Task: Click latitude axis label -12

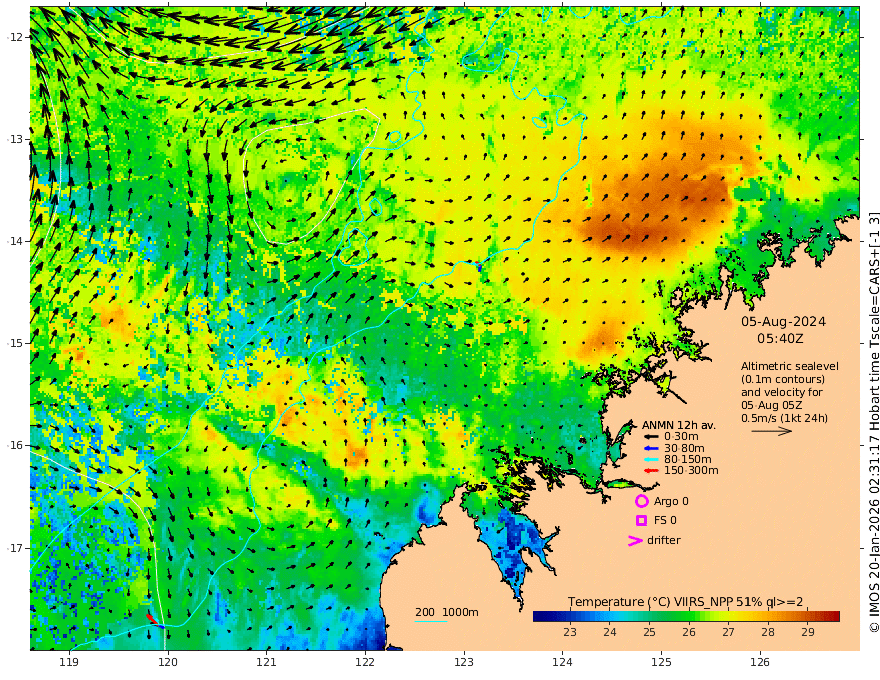Action: coord(14,37)
